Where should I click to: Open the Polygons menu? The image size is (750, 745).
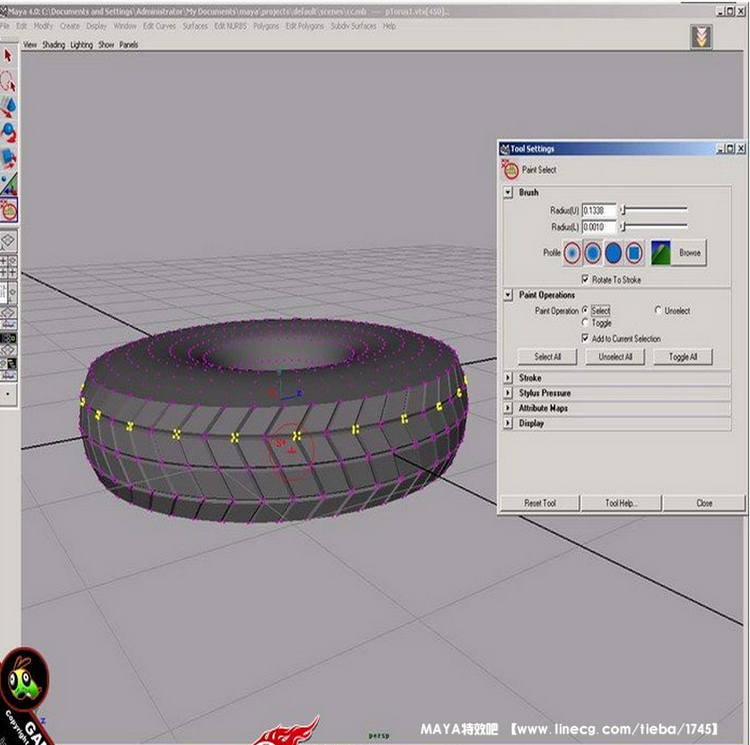point(266,26)
